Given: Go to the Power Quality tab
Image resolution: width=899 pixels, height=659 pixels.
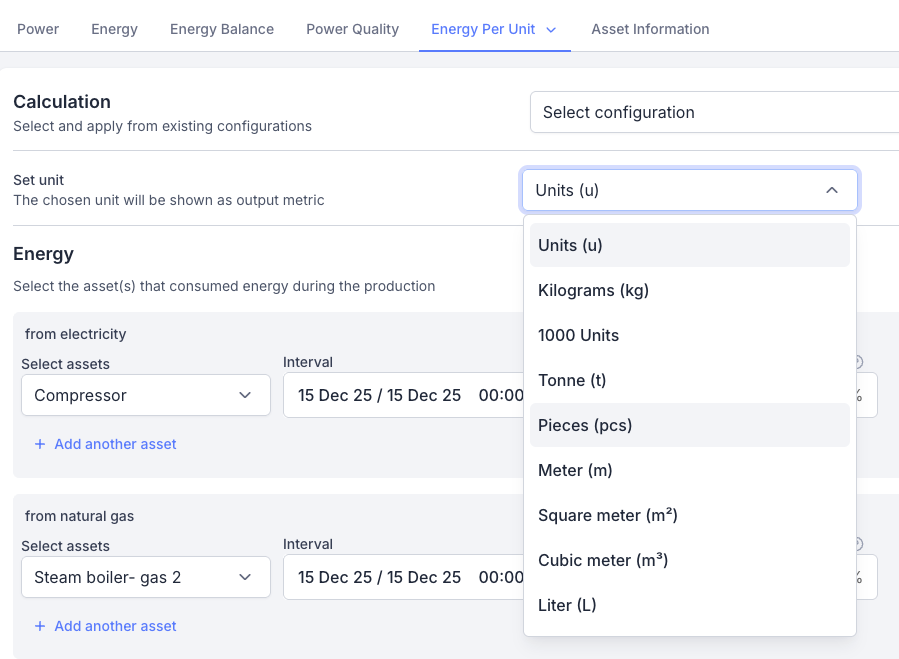Looking at the screenshot, I should coord(352,29).
